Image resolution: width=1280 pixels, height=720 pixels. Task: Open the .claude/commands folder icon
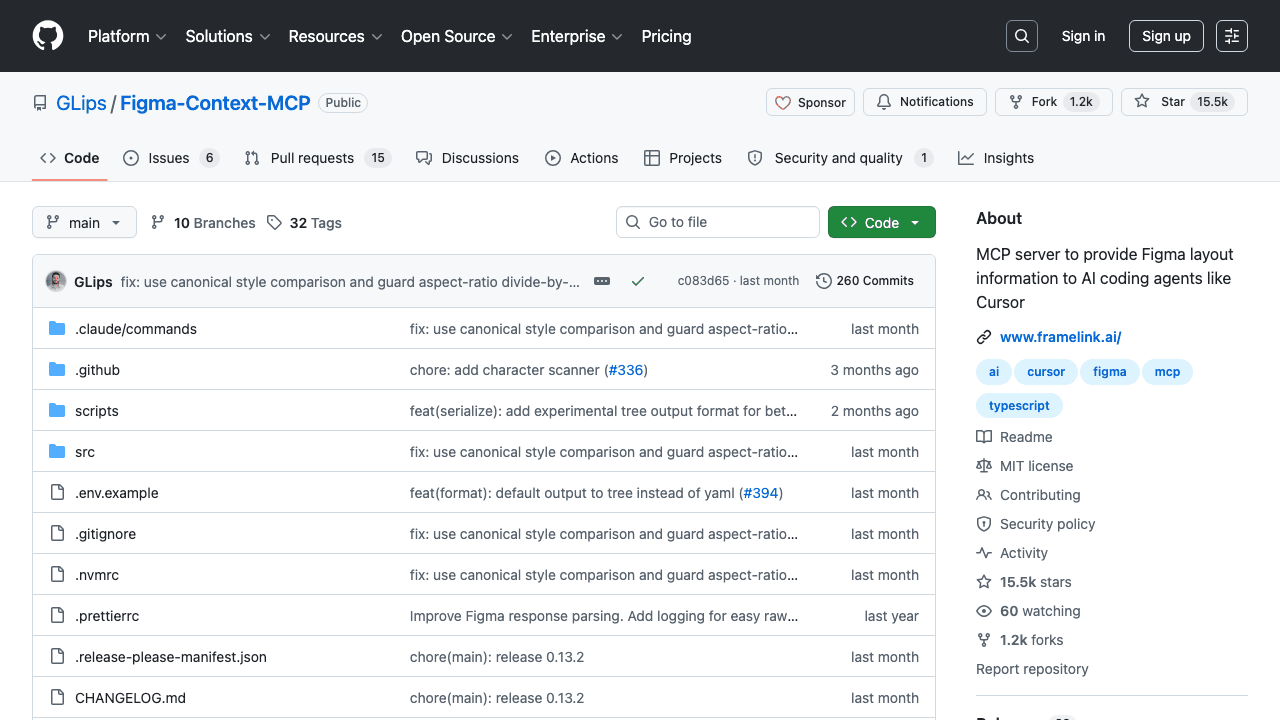point(57,329)
